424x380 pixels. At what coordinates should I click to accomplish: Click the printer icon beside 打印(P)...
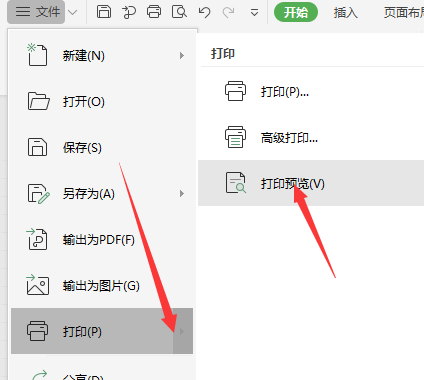pyautogui.click(x=236, y=91)
